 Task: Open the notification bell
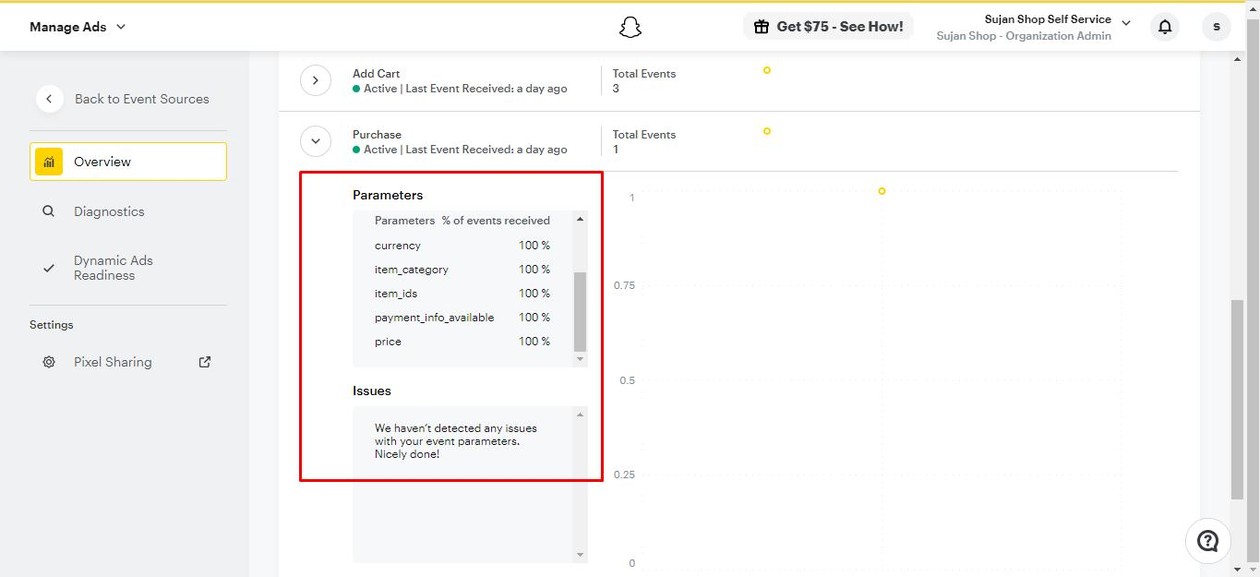pos(1164,27)
